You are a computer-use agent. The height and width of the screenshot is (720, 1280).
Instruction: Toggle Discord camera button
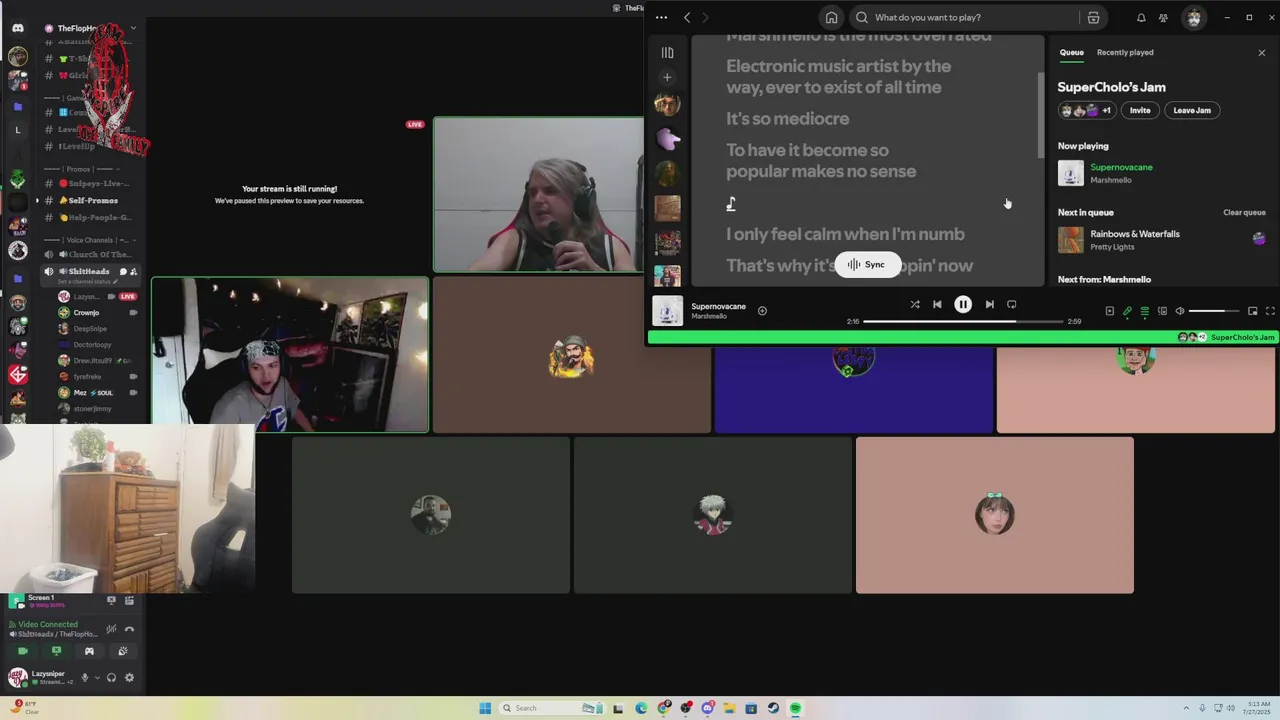coord(23,651)
